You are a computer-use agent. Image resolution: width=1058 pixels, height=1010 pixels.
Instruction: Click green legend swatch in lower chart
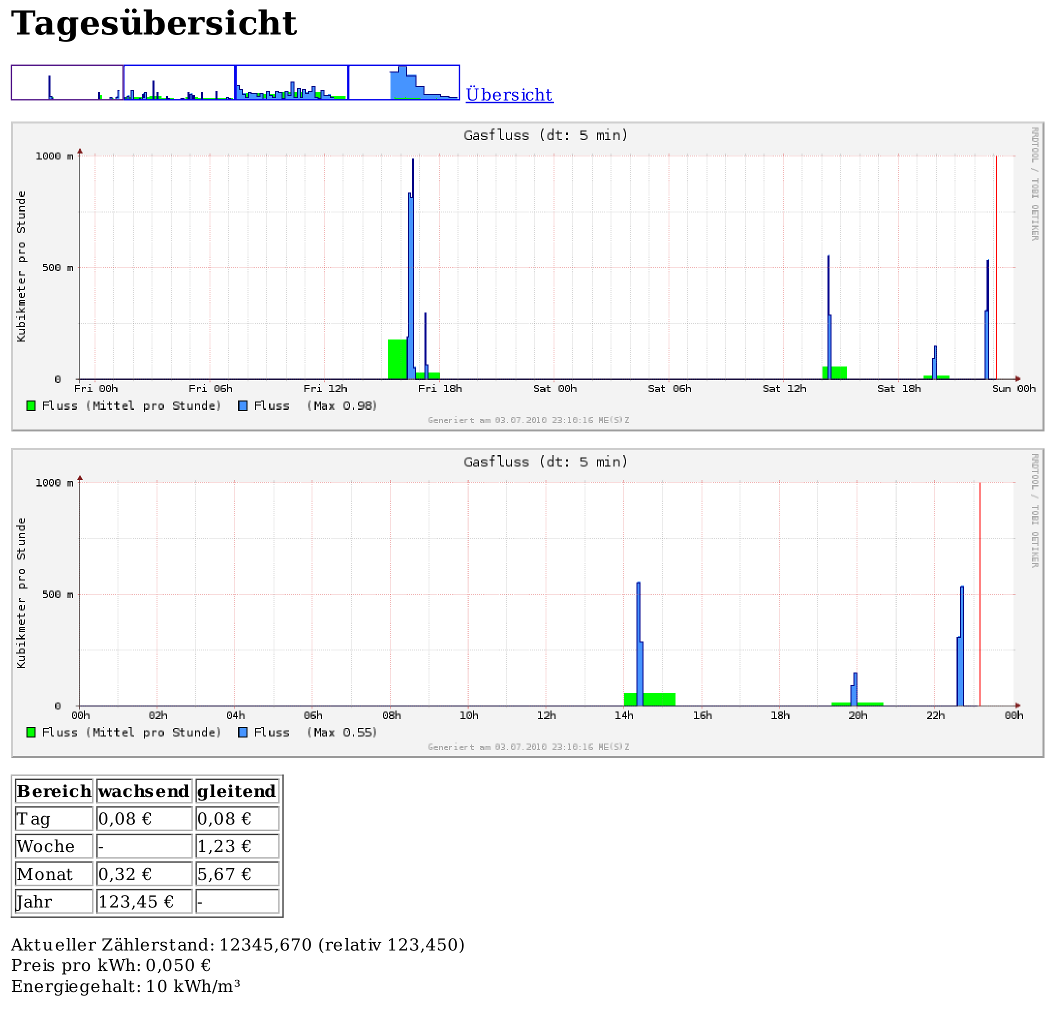31,733
